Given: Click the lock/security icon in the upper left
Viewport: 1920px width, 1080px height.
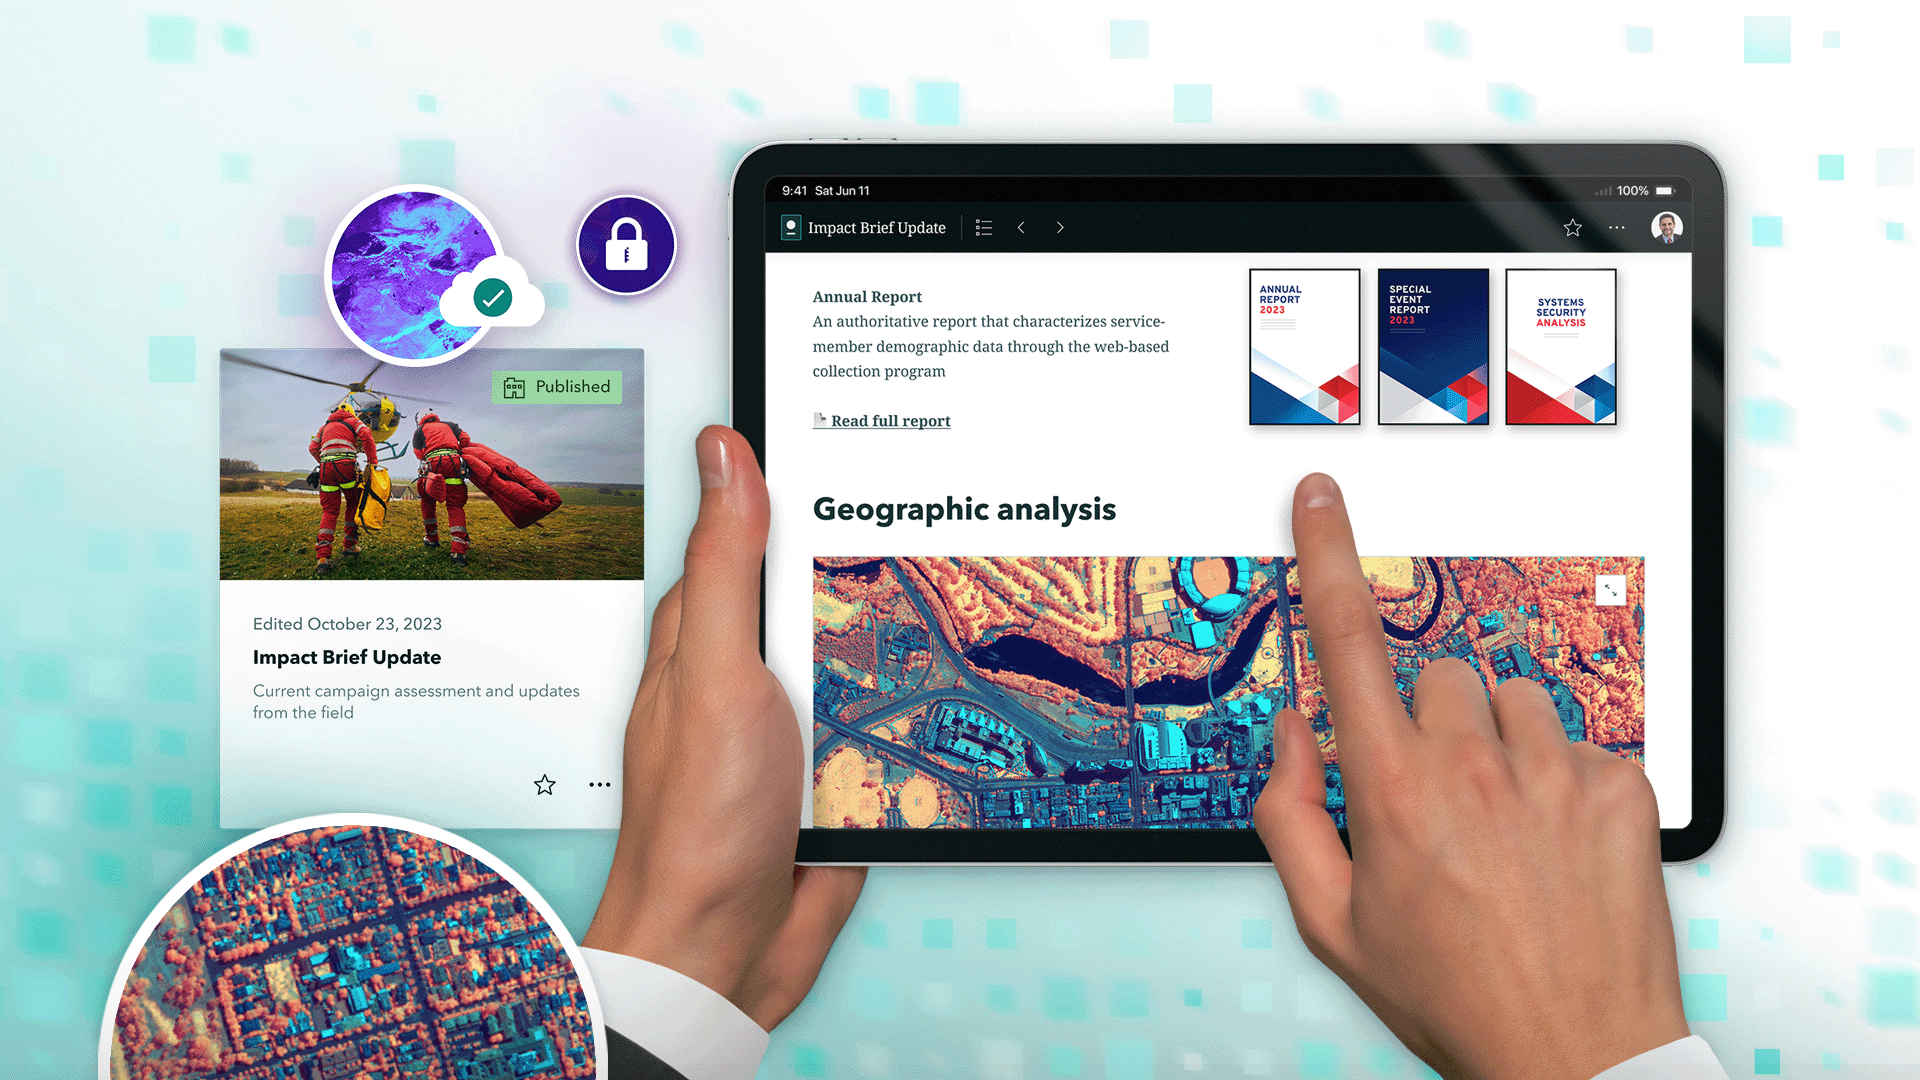Looking at the screenshot, I should 624,245.
